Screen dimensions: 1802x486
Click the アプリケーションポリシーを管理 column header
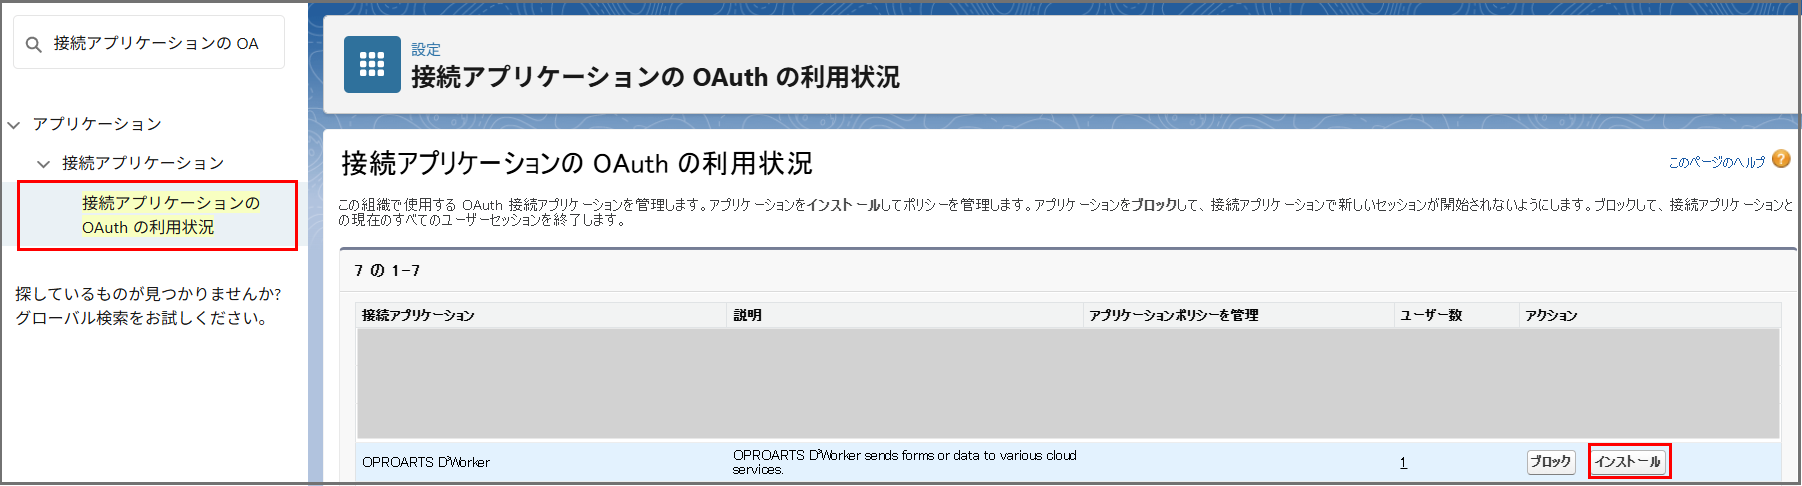coord(1173,315)
